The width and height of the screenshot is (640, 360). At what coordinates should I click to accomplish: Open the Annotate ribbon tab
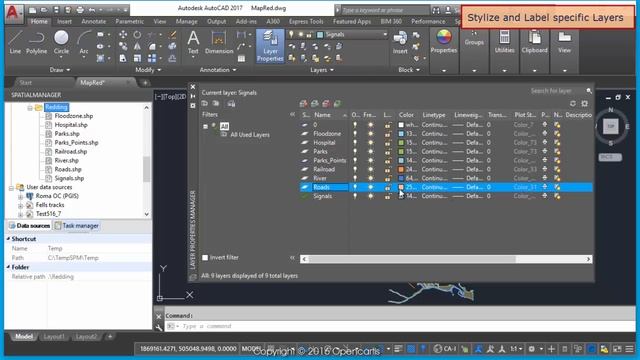pos(93,21)
